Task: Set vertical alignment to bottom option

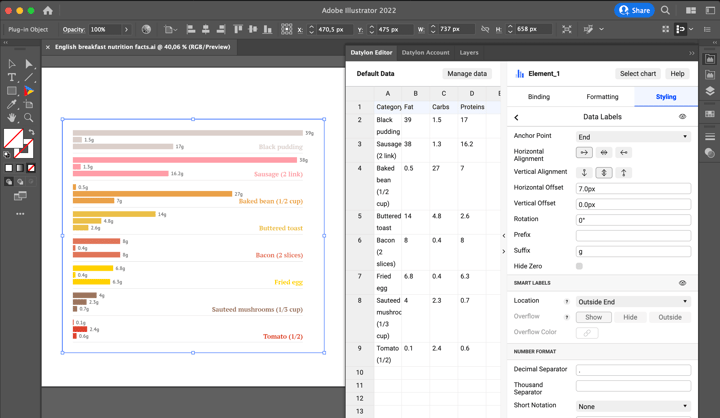Action: click(584, 173)
